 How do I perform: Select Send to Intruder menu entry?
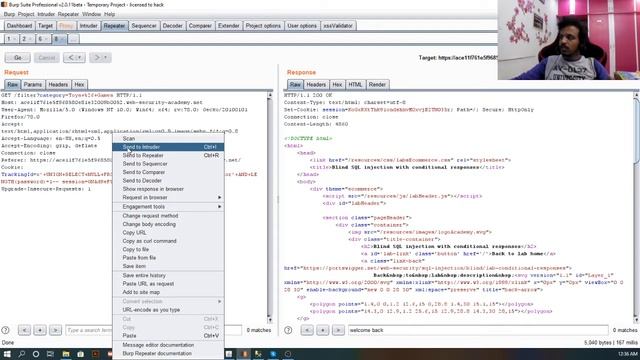click(168, 147)
